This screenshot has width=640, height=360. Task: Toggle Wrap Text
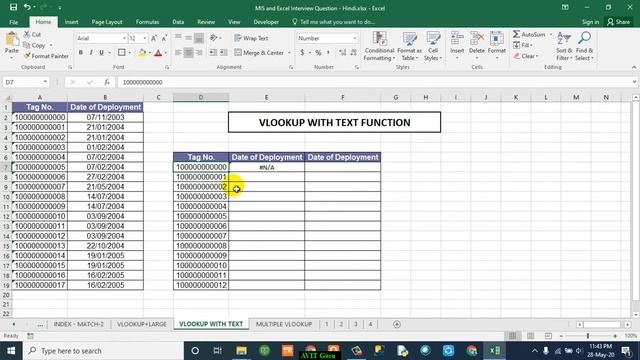pyautogui.click(x=251, y=38)
